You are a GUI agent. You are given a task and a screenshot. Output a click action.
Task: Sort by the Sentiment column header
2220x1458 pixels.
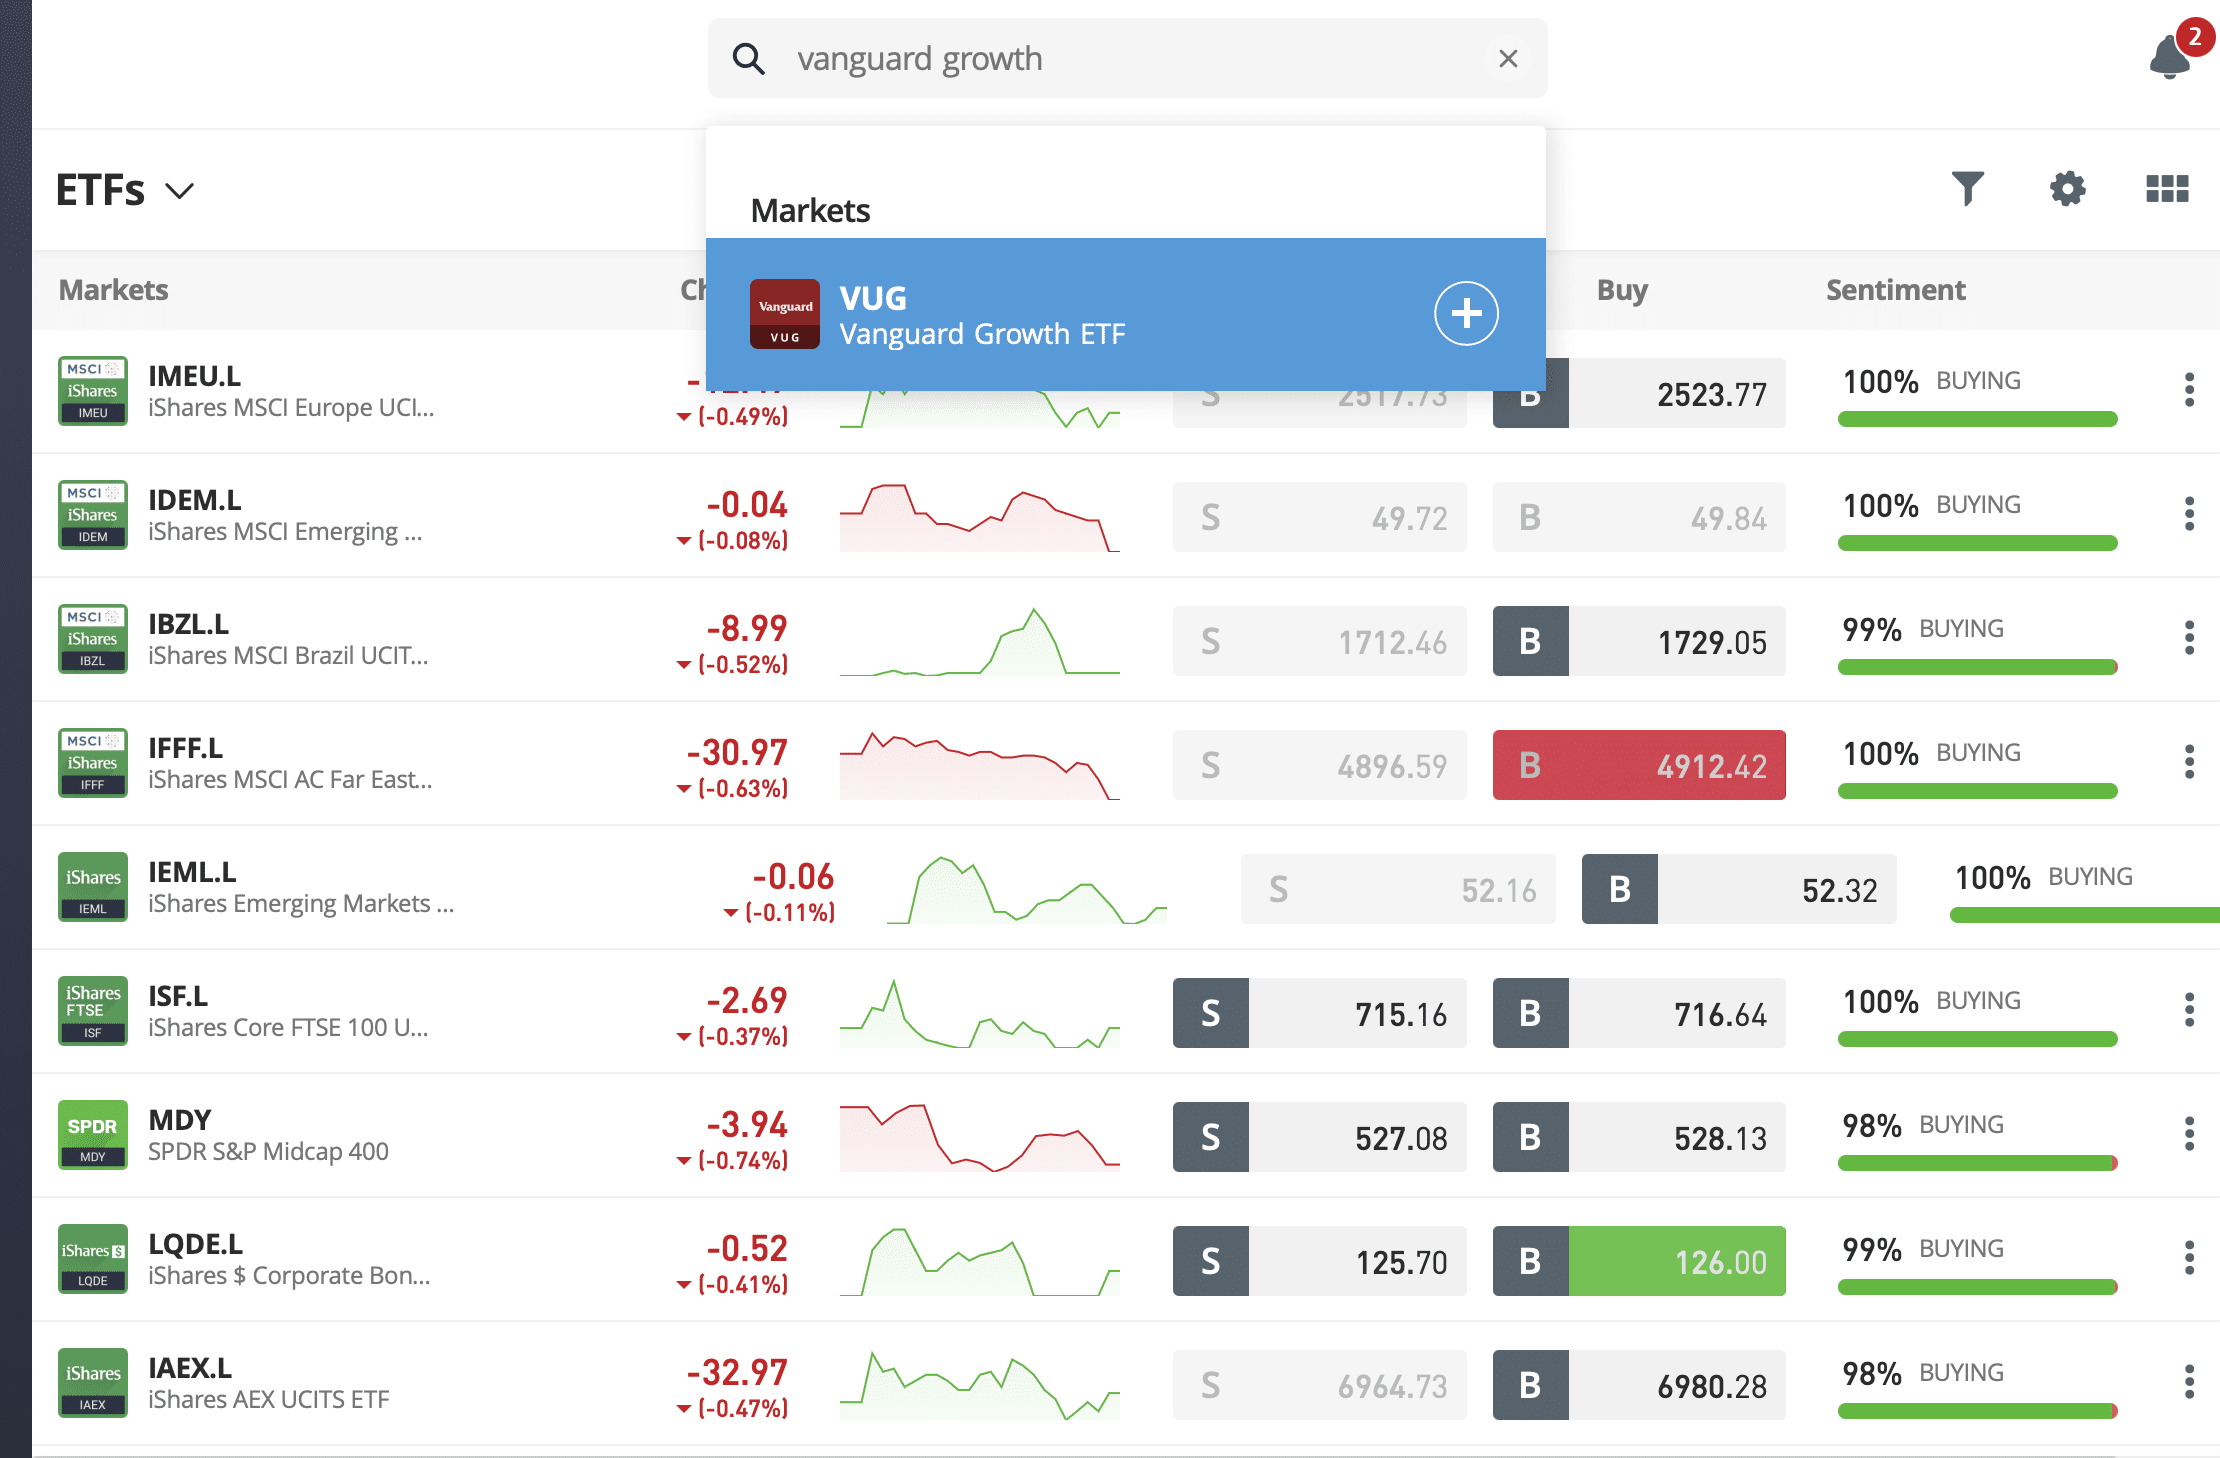(1895, 290)
